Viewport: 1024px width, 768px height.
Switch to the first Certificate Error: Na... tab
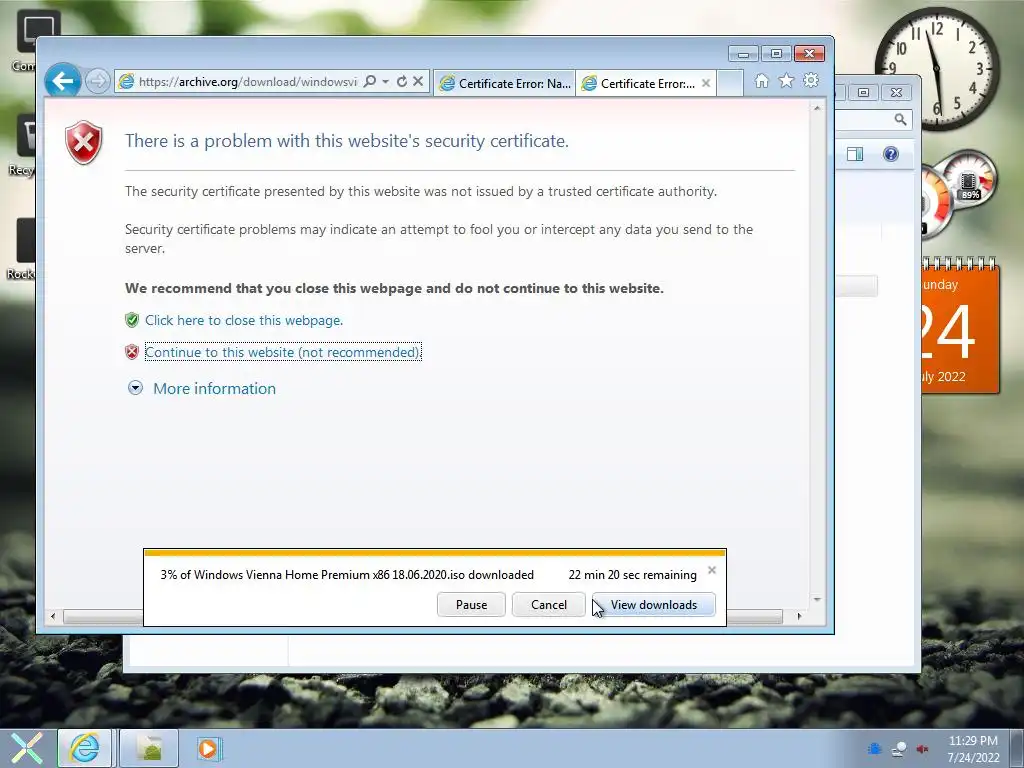coord(504,84)
